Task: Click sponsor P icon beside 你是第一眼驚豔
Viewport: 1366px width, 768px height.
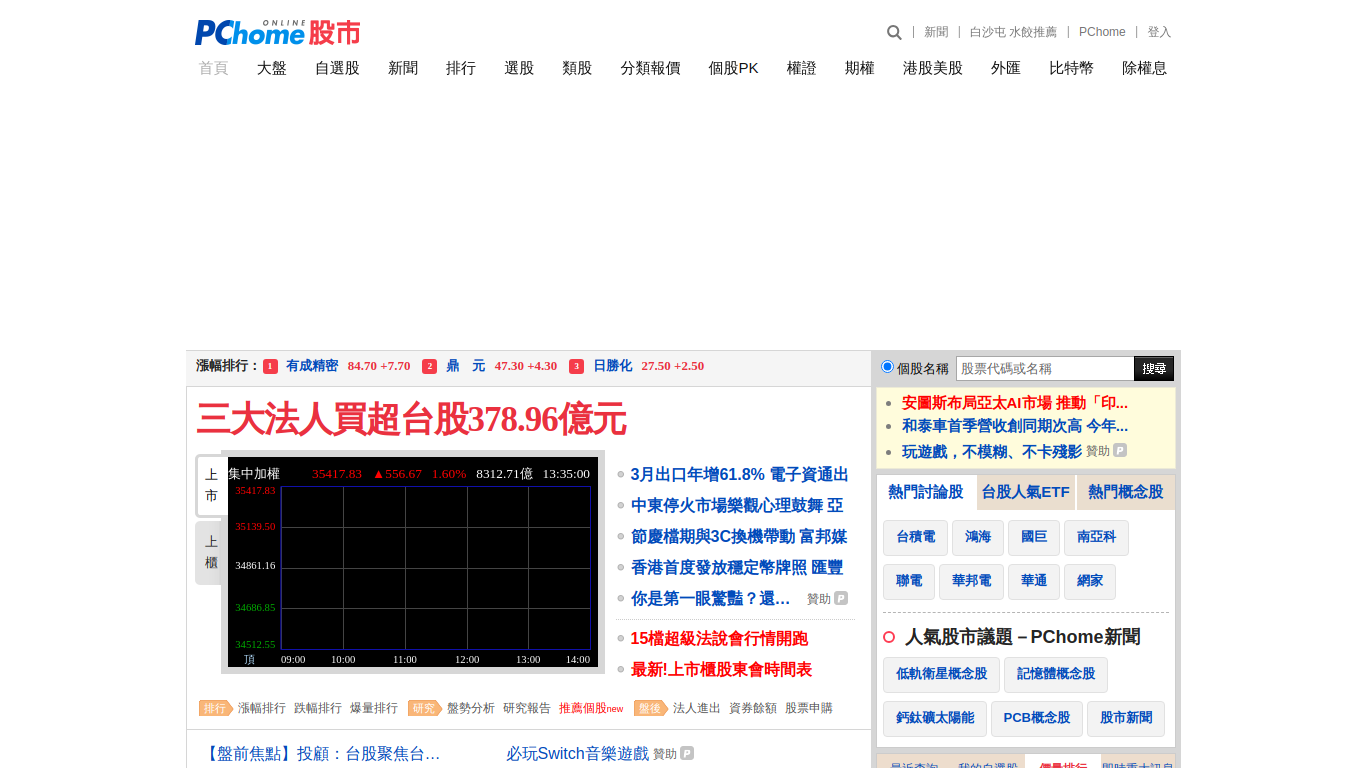Action: (x=841, y=598)
